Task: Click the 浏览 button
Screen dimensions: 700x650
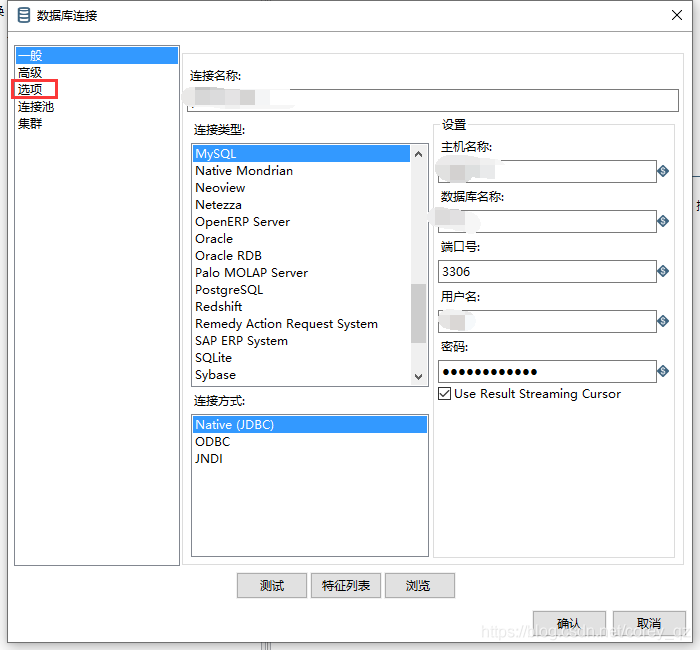Action: [x=420, y=585]
